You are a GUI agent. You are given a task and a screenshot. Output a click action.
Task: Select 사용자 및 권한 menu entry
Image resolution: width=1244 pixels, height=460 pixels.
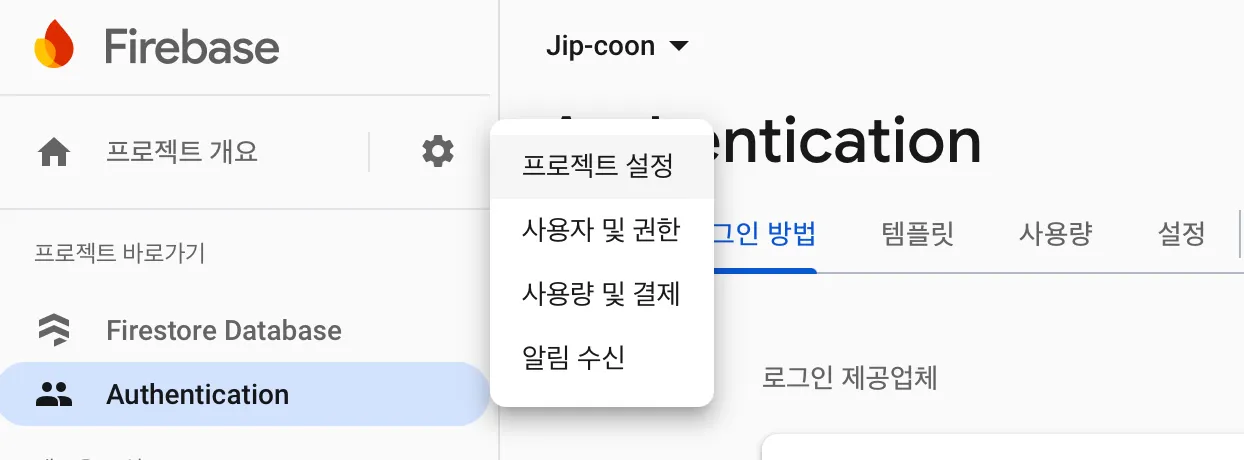click(x=602, y=230)
